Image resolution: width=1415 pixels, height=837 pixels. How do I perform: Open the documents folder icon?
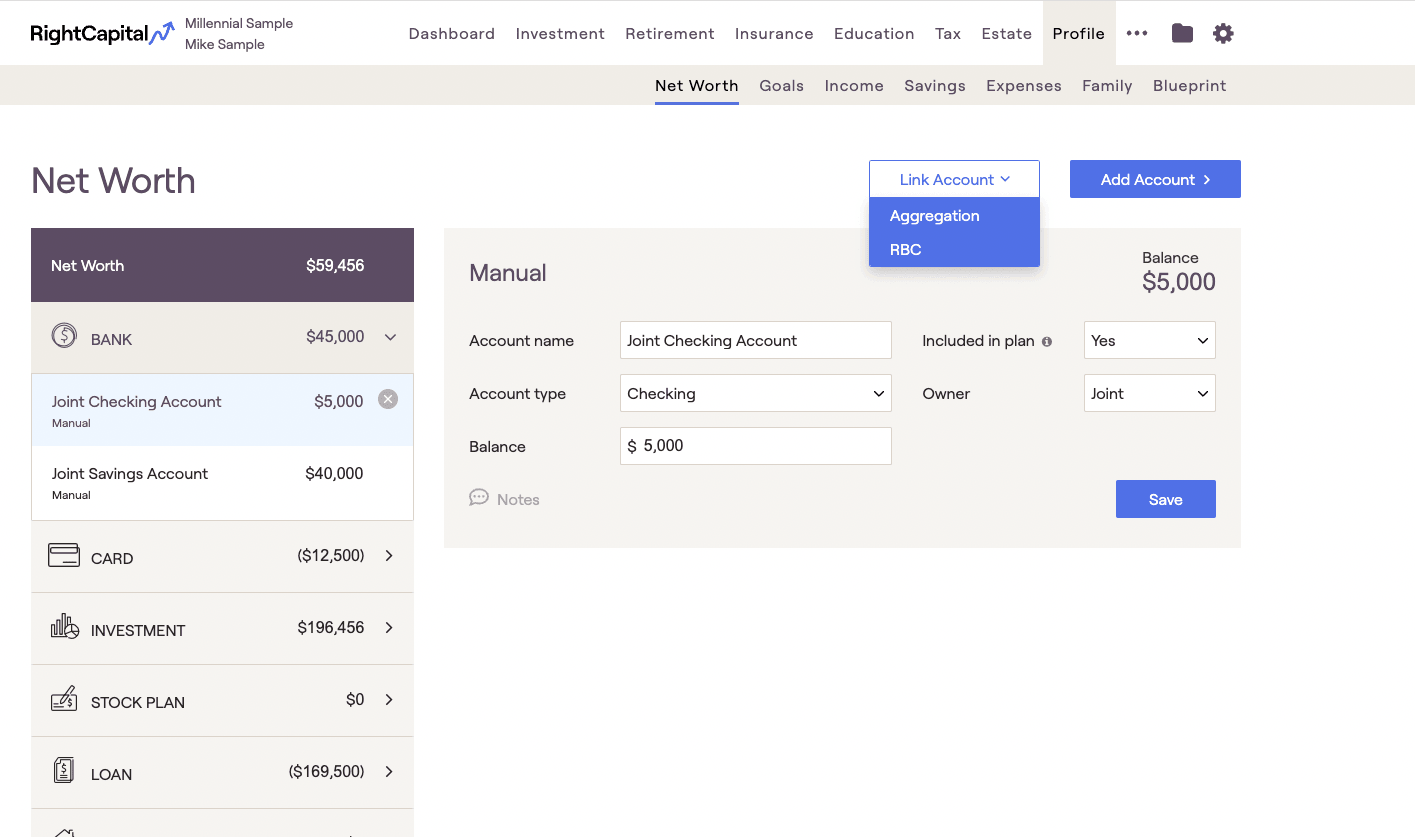(1182, 33)
